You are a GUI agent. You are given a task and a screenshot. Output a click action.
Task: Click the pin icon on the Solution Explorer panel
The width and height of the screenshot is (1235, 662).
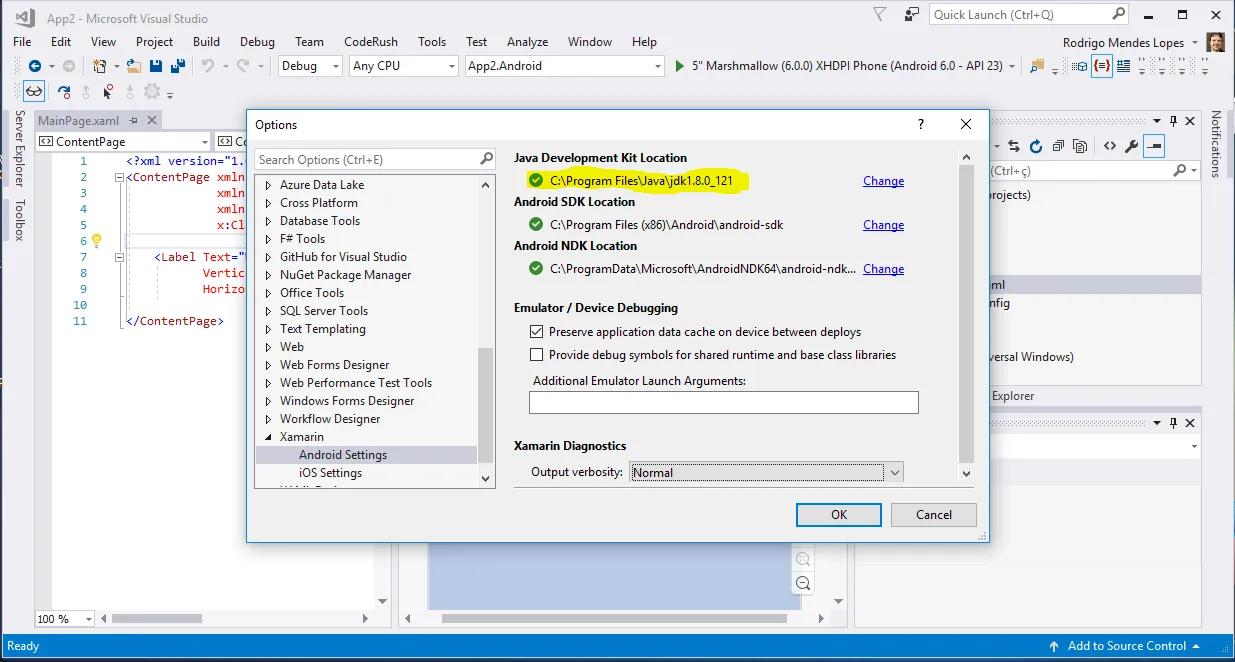tap(1173, 120)
